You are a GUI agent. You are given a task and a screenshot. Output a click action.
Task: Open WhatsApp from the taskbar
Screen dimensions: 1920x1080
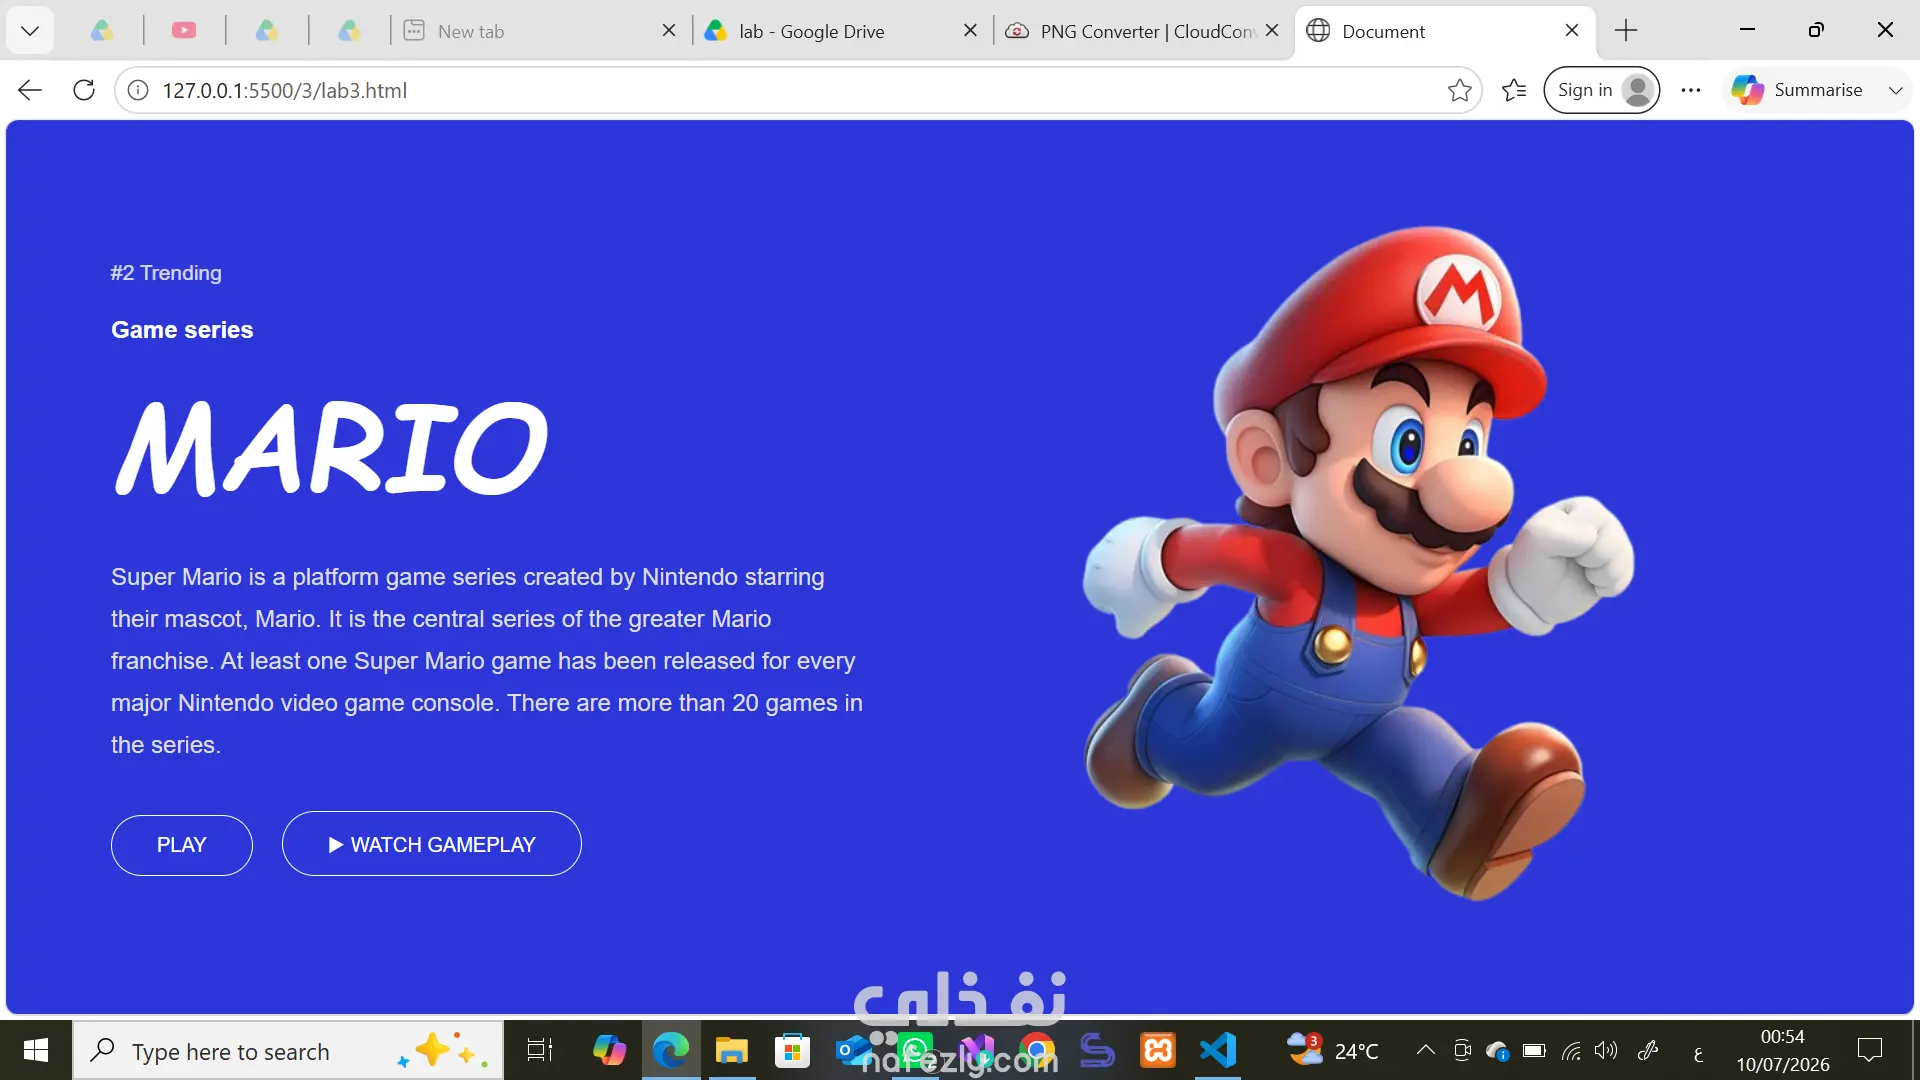(914, 1051)
